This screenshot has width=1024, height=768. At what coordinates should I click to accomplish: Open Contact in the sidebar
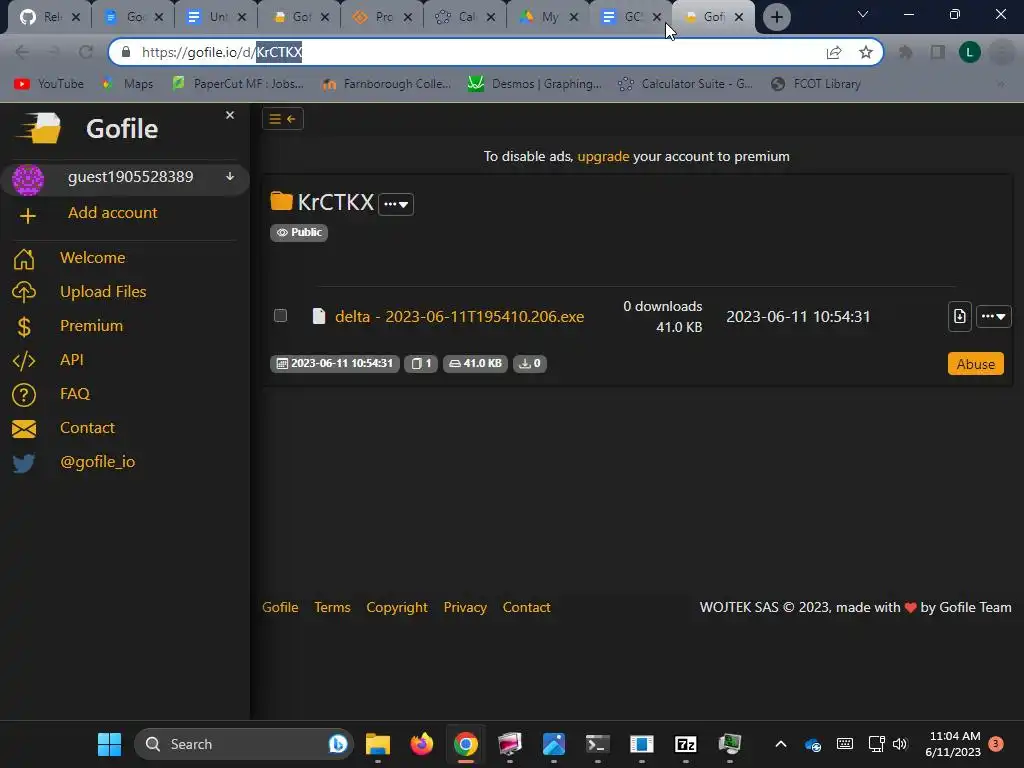click(88, 427)
